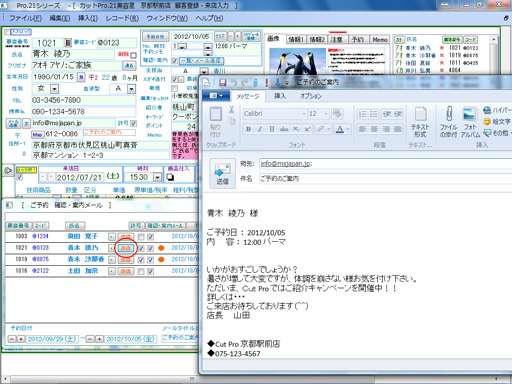Click the mail send button left of email address
Screen dimensions: 512x384
(x=14, y=123)
